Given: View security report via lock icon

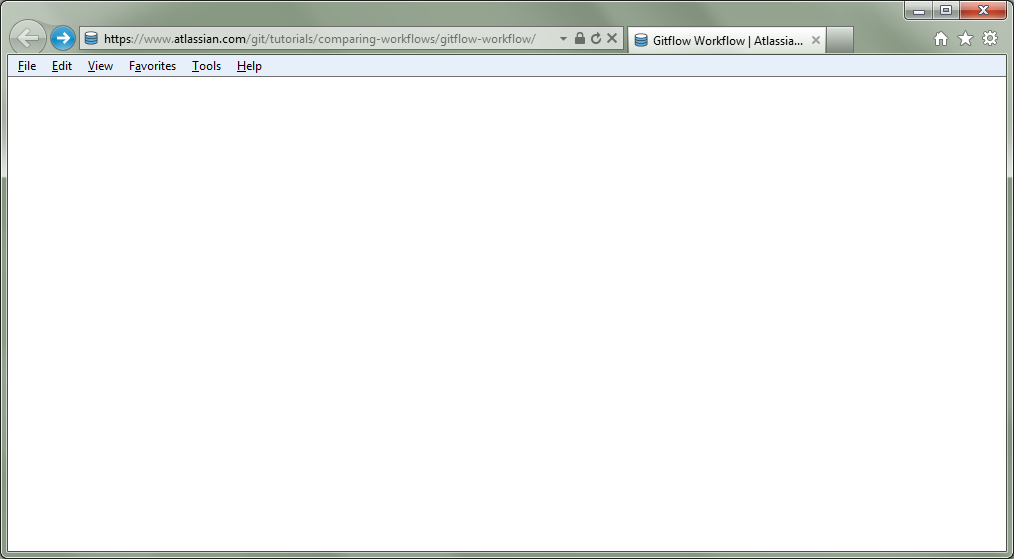Looking at the screenshot, I should tap(580, 39).
